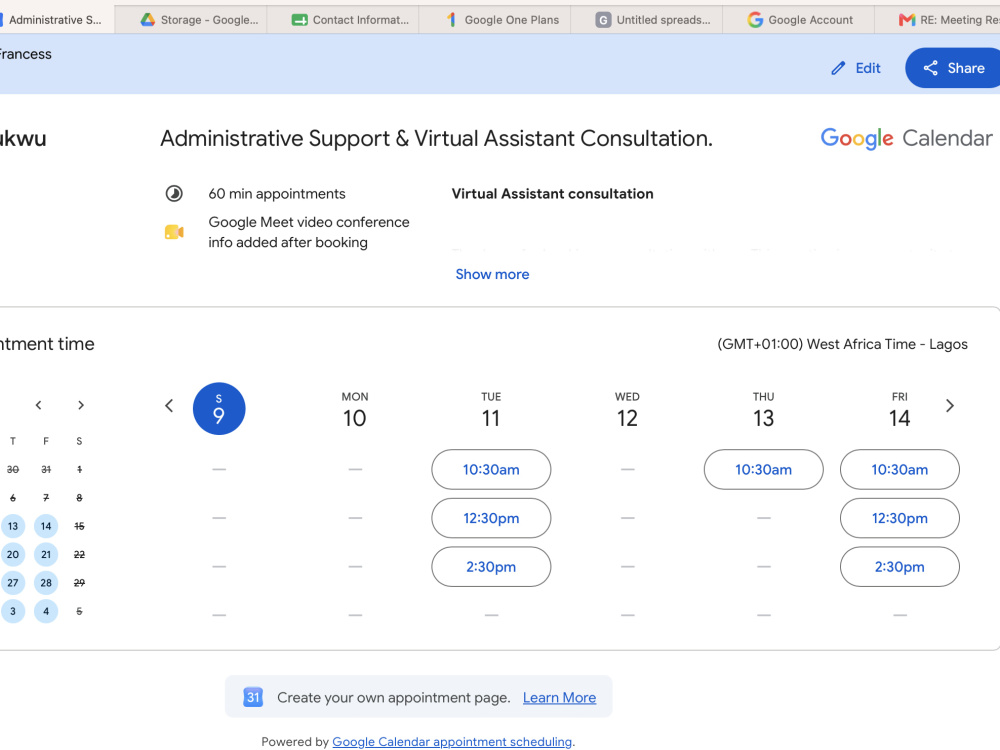Open Google Calendar appointment scheduling link
The image size is (1000, 750).
[x=452, y=742]
